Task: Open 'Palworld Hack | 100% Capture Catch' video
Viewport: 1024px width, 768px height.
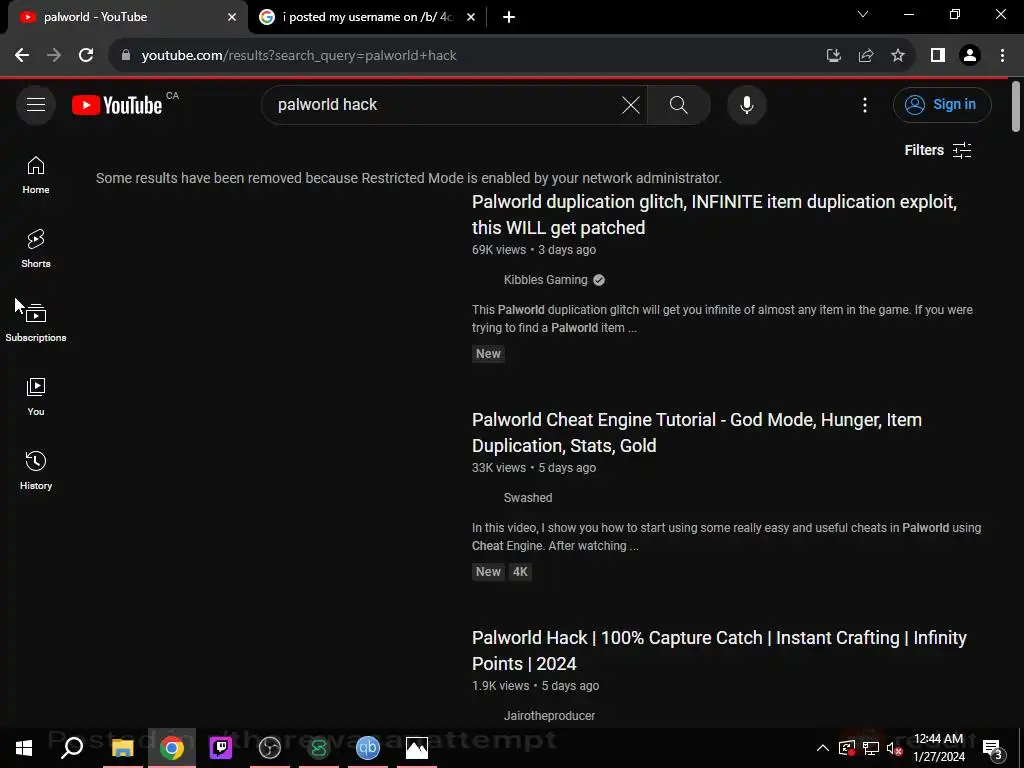Action: pos(719,651)
